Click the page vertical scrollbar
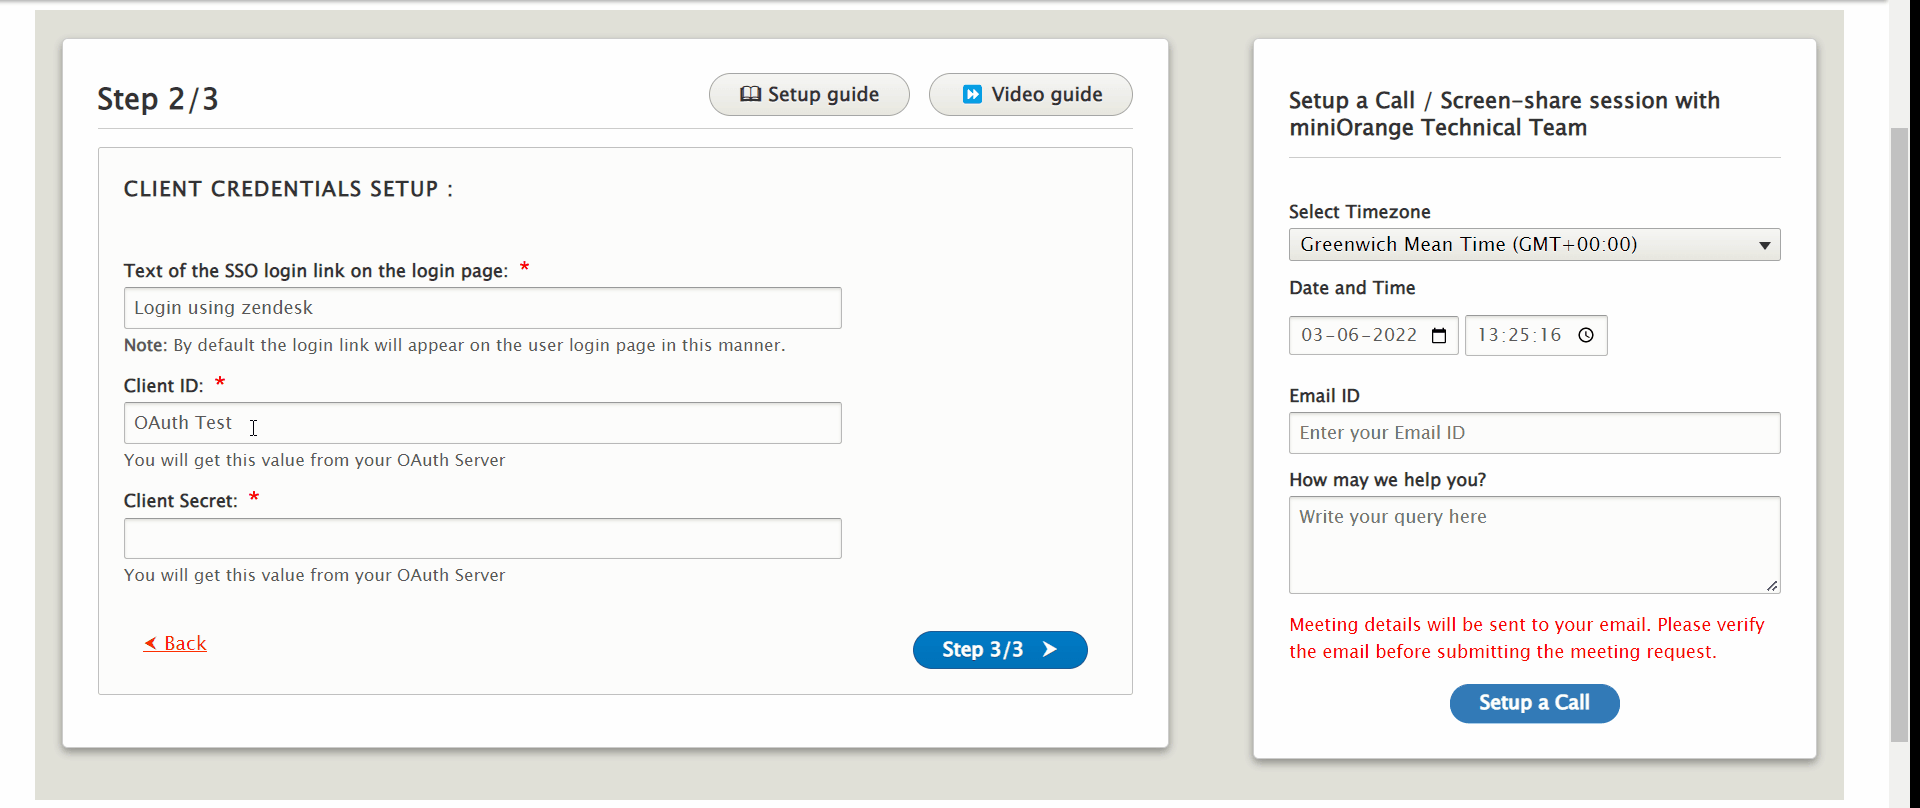This screenshot has width=1920, height=808. pyautogui.click(x=1899, y=435)
